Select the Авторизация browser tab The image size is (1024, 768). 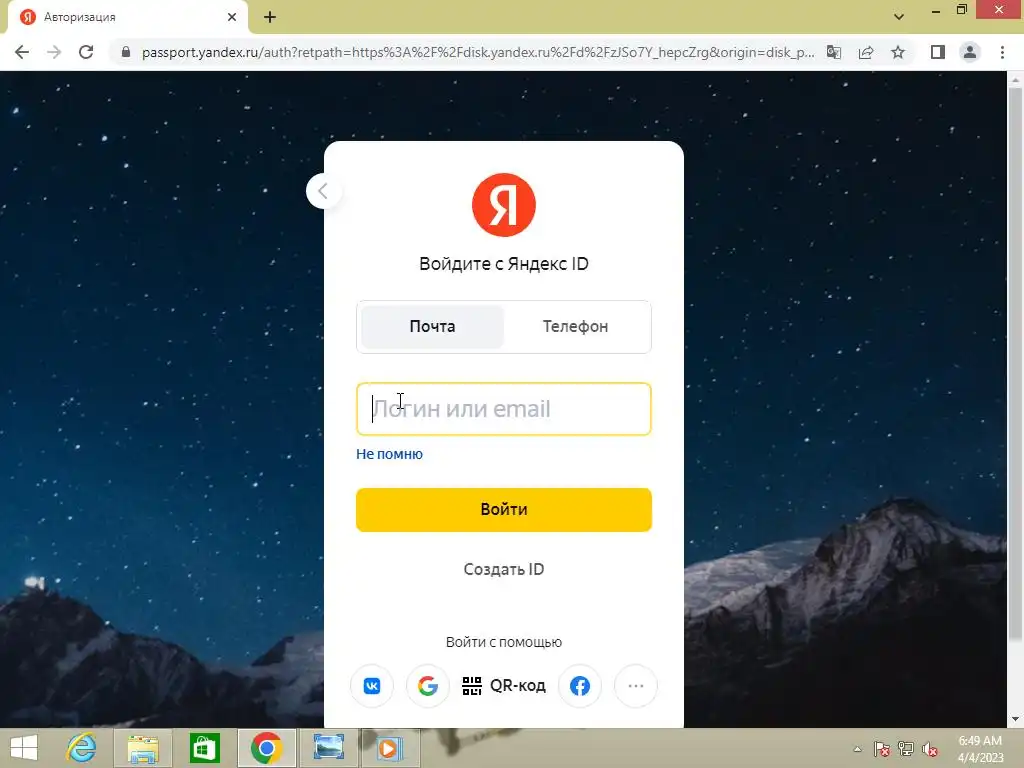pos(127,17)
